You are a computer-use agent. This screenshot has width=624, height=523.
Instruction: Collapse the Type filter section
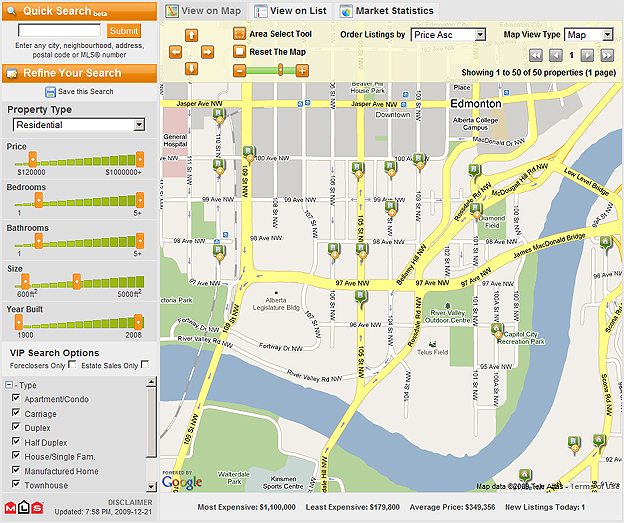point(9,385)
